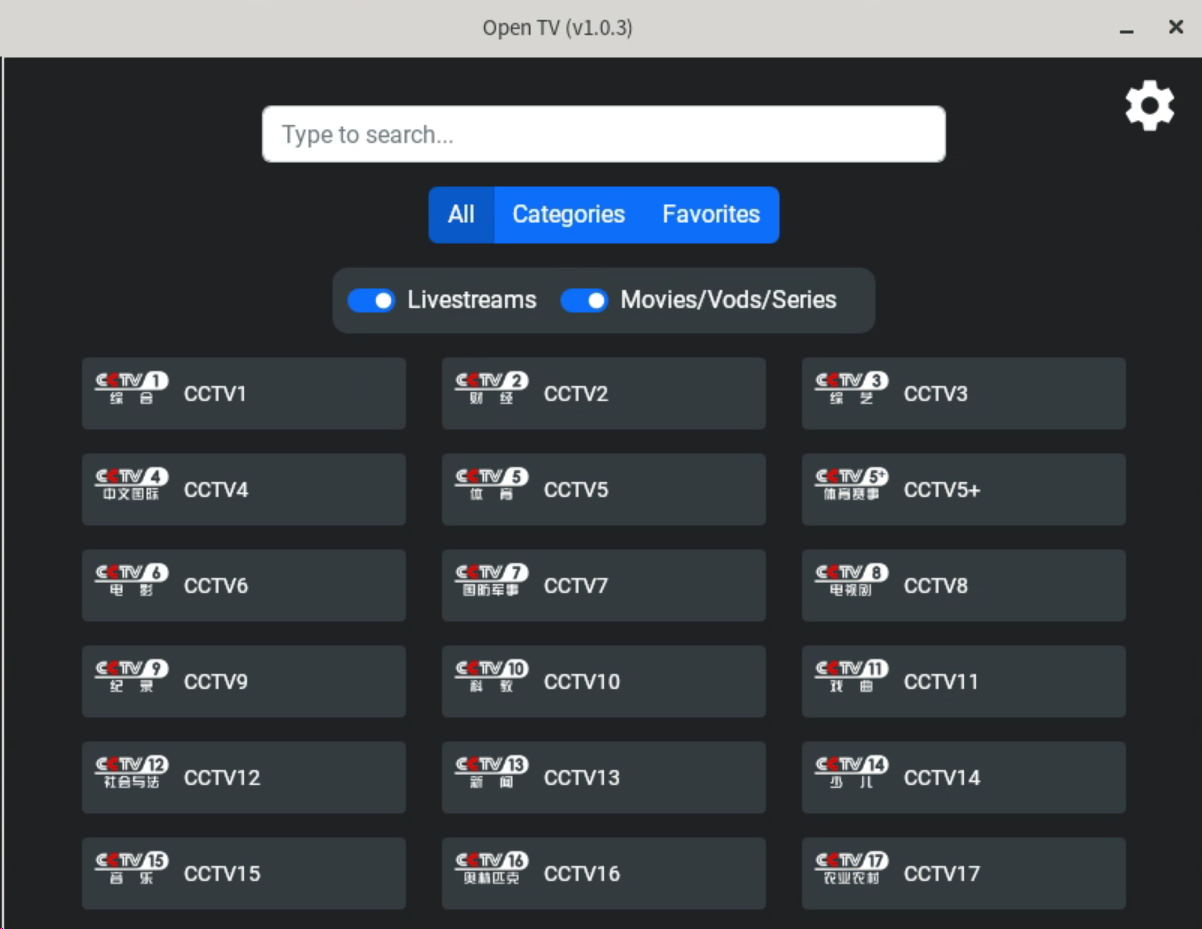This screenshot has width=1202, height=929.
Task: Click the CCTV13 channel logo
Action: [x=492, y=773]
